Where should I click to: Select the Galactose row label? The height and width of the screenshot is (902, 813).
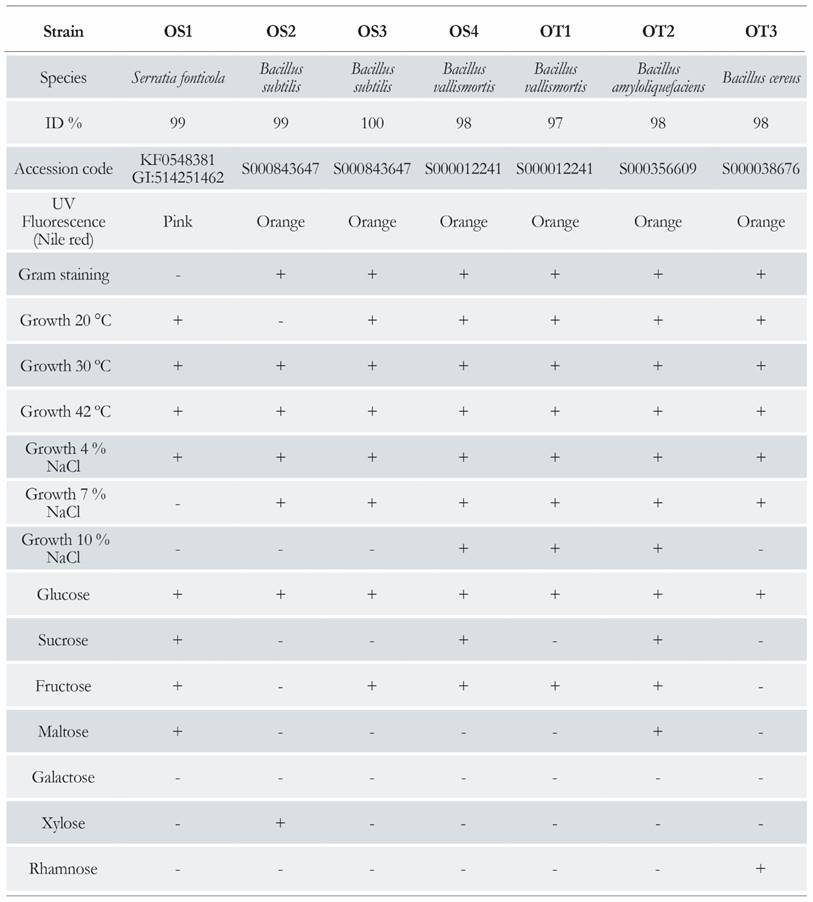click(x=63, y=777)
